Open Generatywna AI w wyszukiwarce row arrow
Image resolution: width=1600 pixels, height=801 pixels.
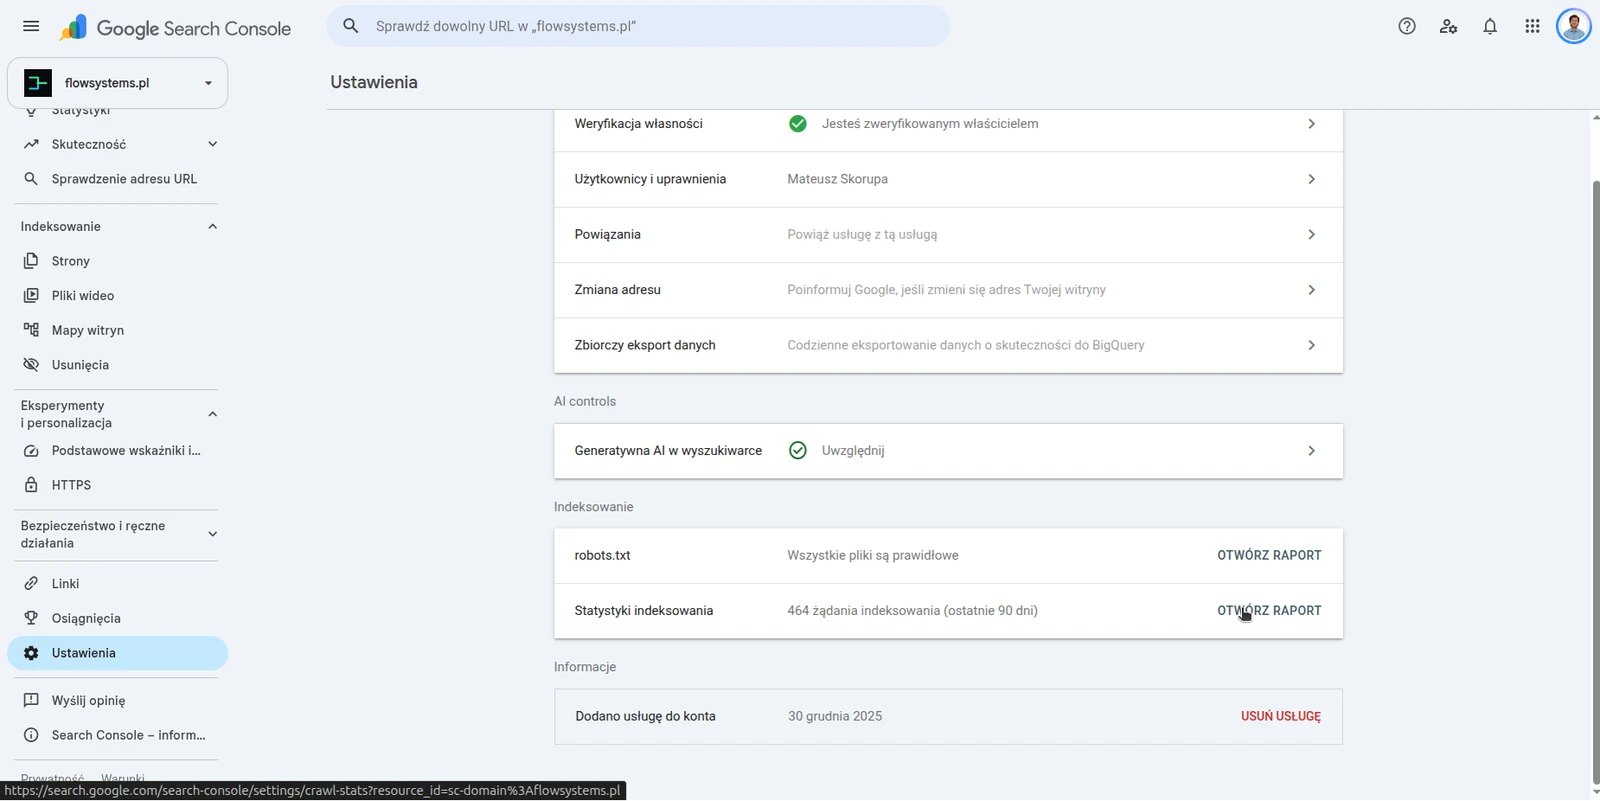point(1311,451)
